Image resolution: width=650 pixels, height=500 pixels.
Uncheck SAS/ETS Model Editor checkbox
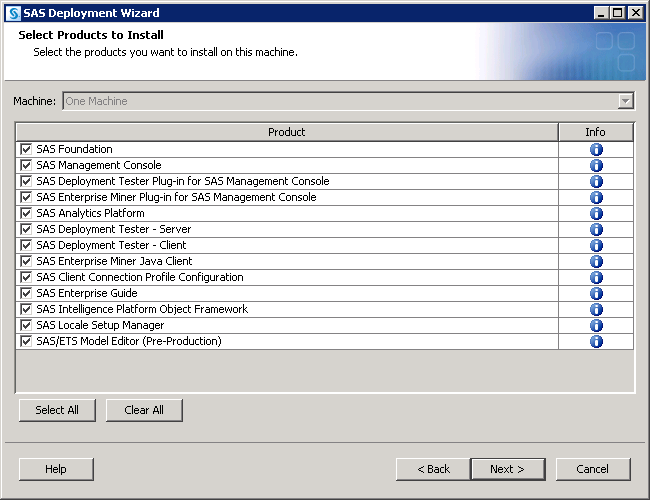click(x=26, y=341)
